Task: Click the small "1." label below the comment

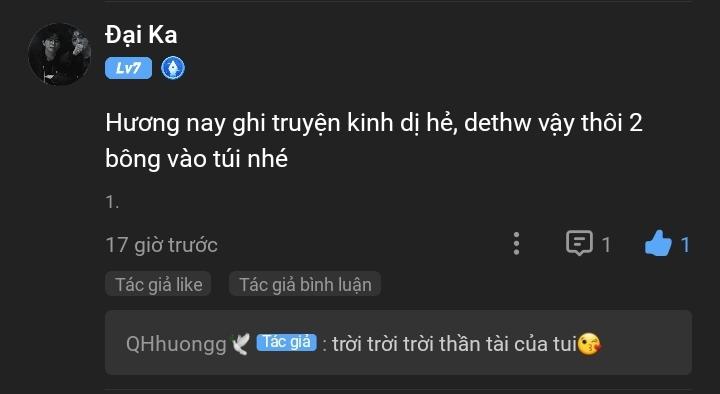Action: pyautogui.click(x=112, y=202)
